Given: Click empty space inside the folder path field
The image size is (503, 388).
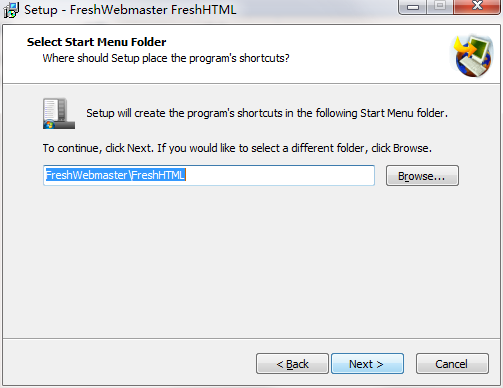Looking at the screenshot, I should tap(280, 175).
